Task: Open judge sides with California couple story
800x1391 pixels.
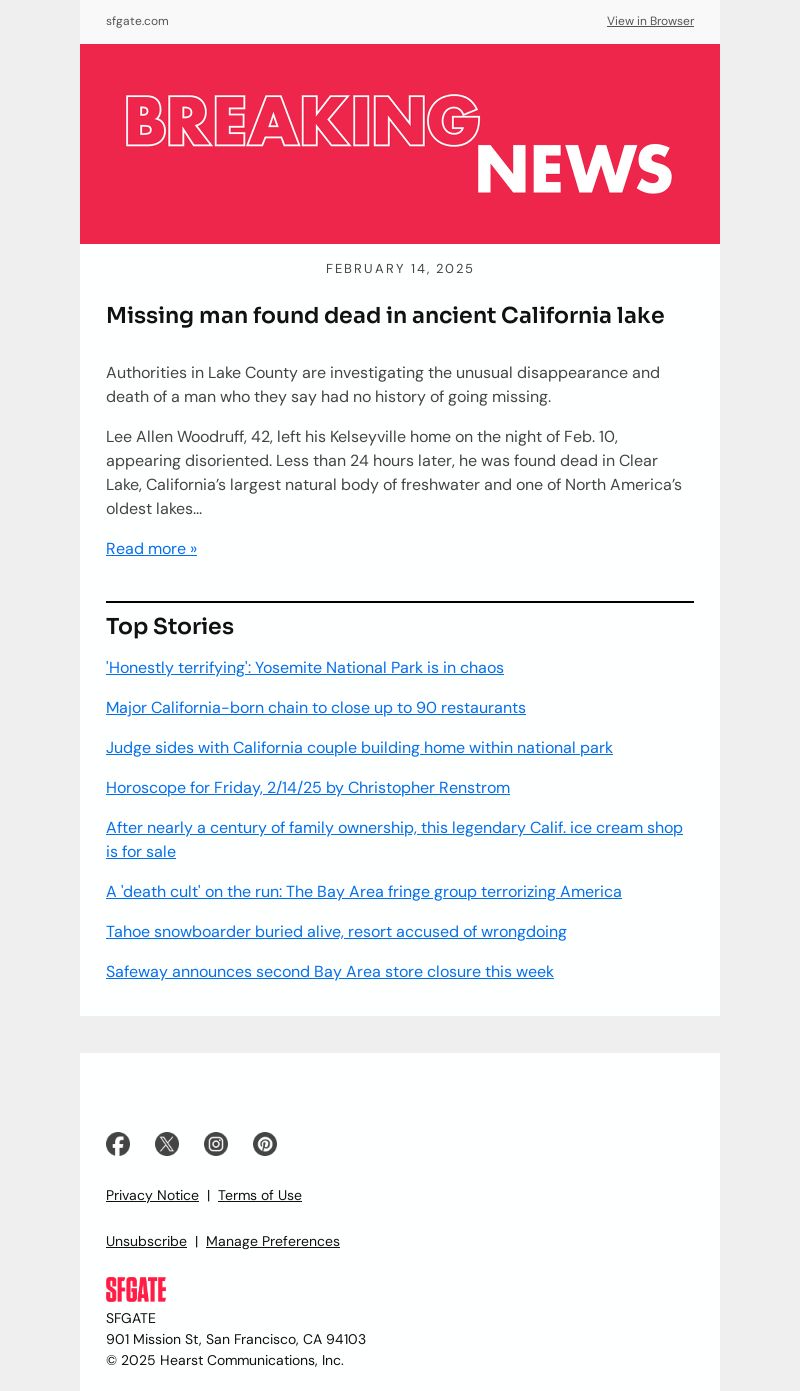Action: click(359, 747)
